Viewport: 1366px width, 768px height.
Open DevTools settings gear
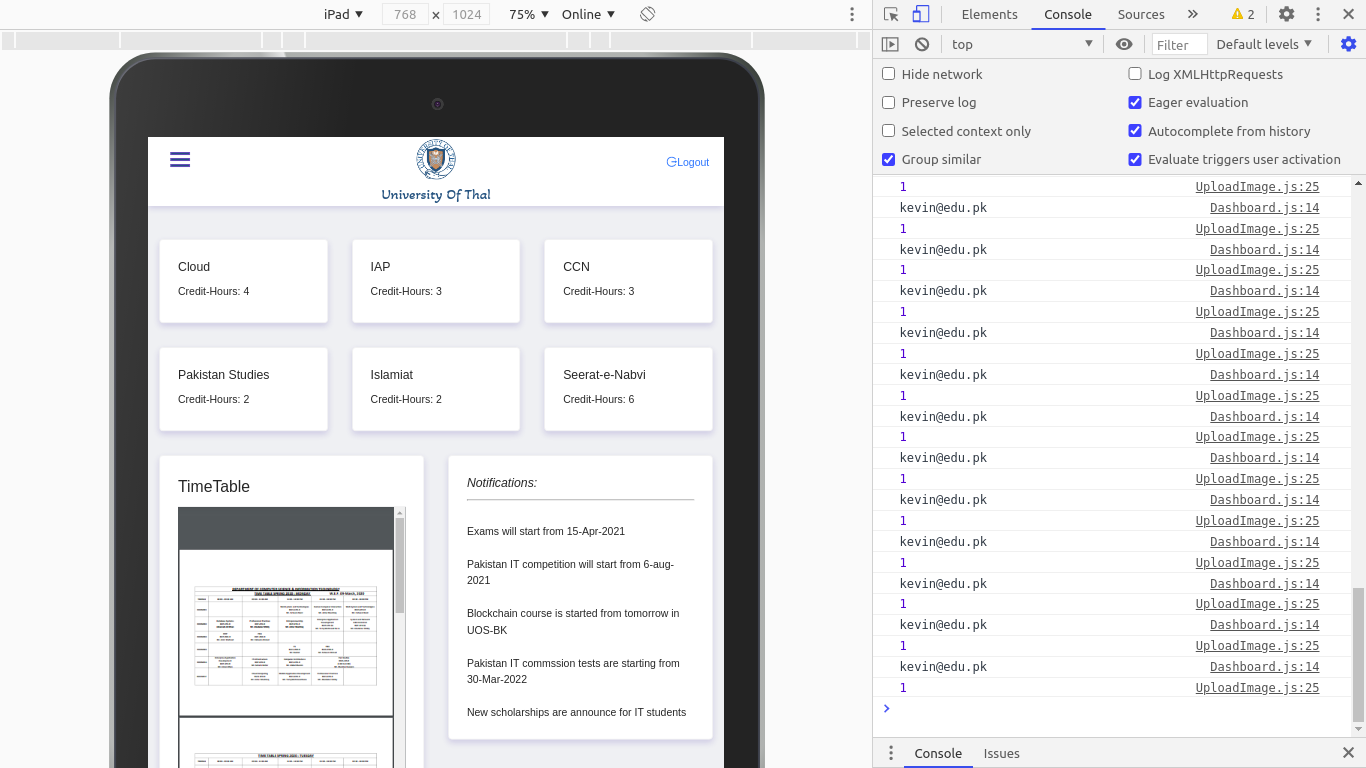pyautogui.click(x=1287, y=14)
